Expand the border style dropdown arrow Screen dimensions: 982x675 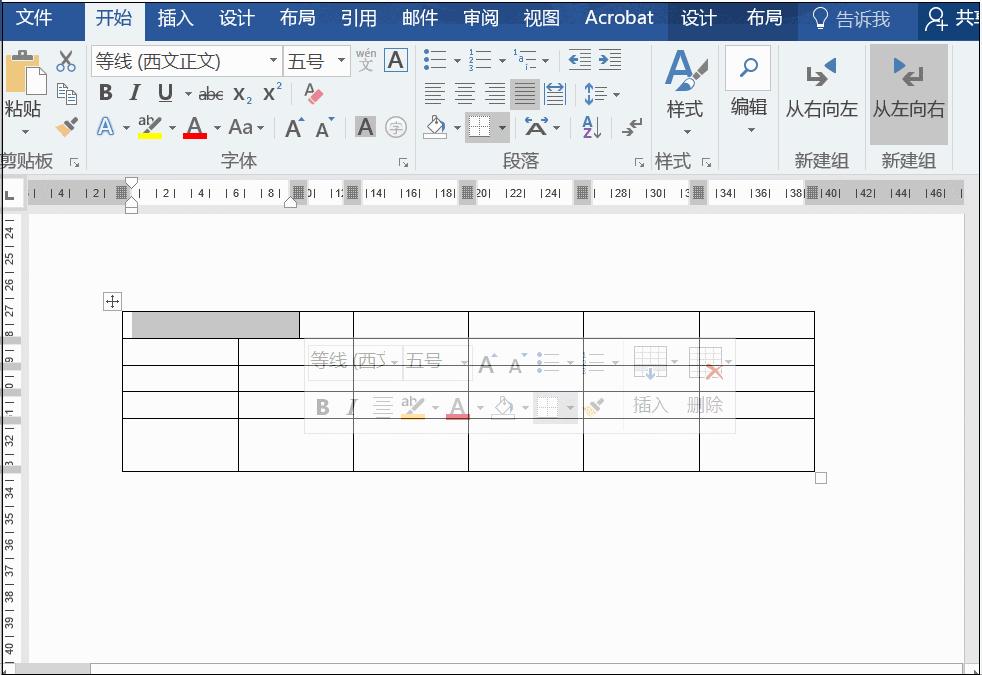[502, 128]
